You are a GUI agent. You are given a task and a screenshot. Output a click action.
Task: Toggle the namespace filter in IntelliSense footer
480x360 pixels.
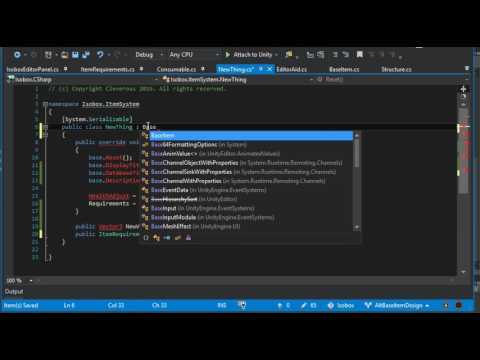click(146, 238)
